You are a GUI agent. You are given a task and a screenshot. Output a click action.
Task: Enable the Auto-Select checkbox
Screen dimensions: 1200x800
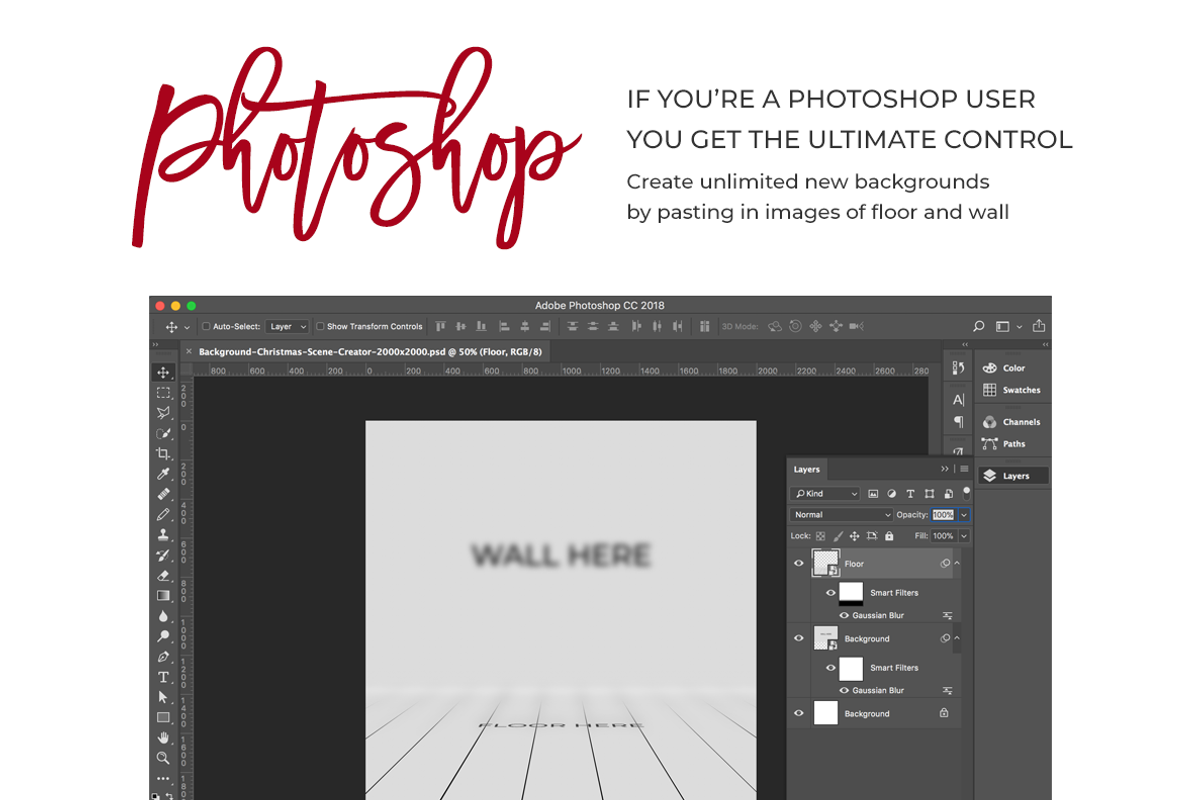206,326
